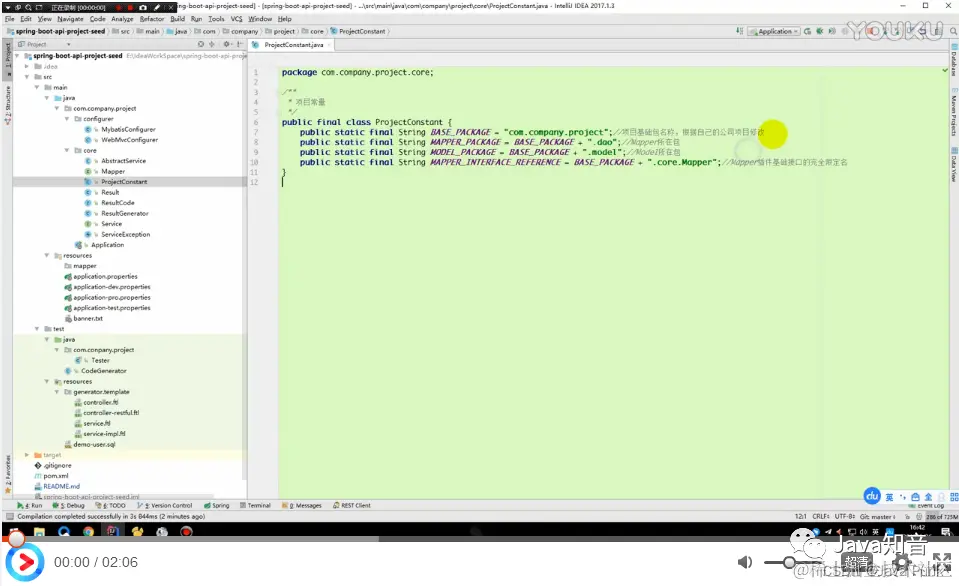The width and height of the screenshot is (959, 586).
Task: Collapse the test folder node
Action: 37,329
